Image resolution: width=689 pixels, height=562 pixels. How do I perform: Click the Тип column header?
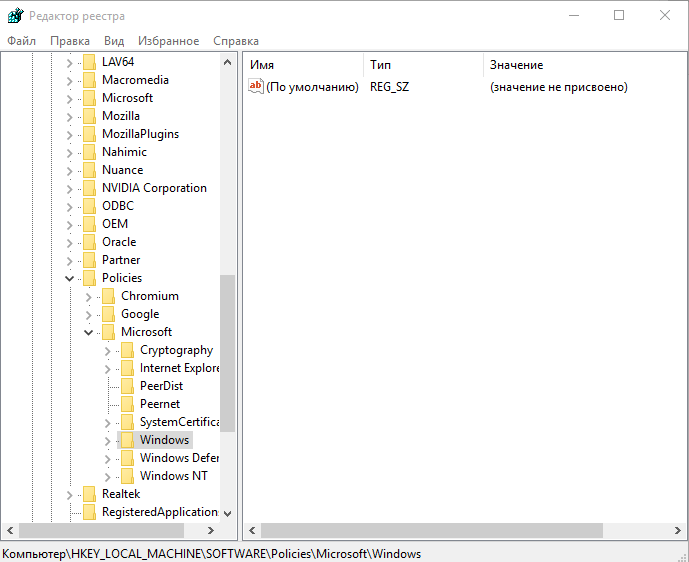pyautogui.click(x=420, y=65)
